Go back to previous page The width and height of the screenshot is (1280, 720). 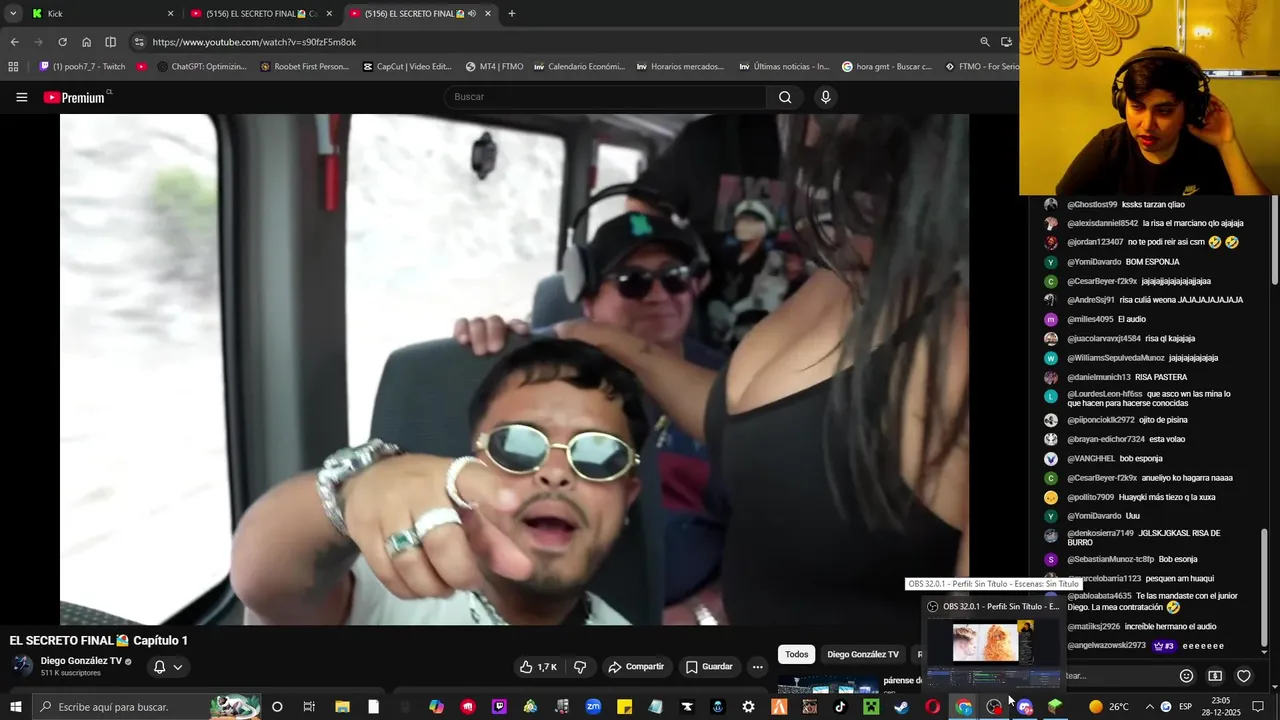(x=14, y=42)
